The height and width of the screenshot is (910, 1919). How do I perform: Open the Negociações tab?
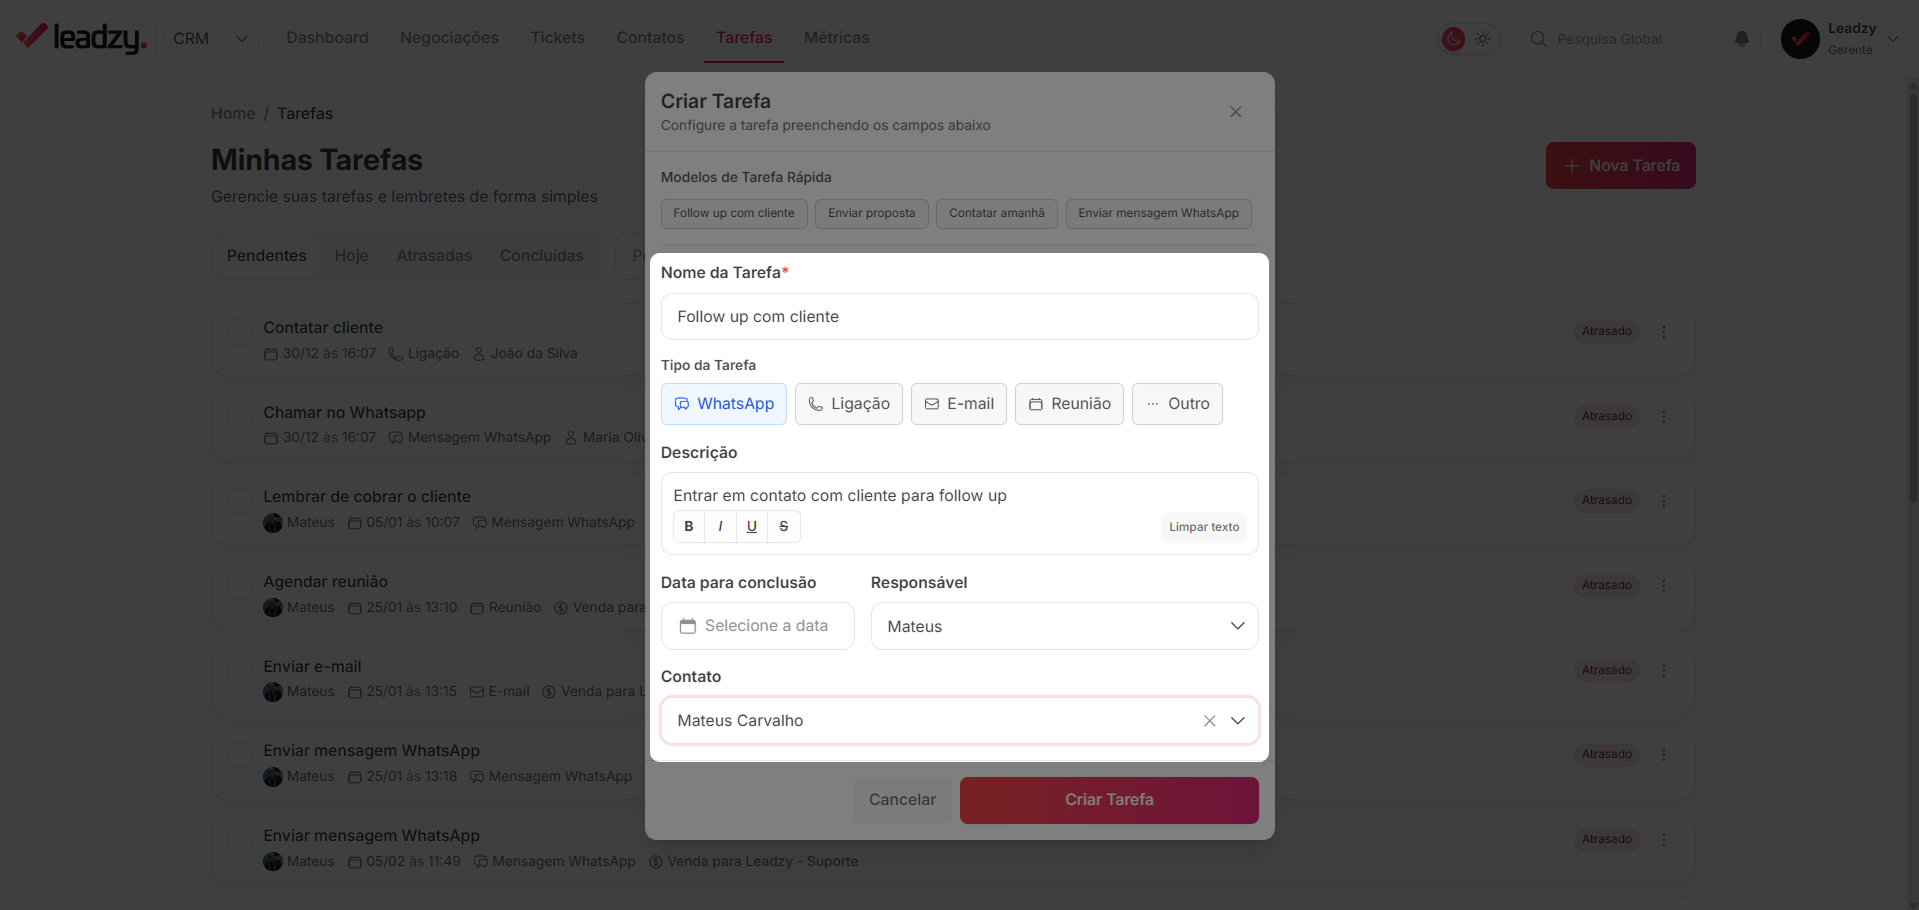(x=449, y=38)
